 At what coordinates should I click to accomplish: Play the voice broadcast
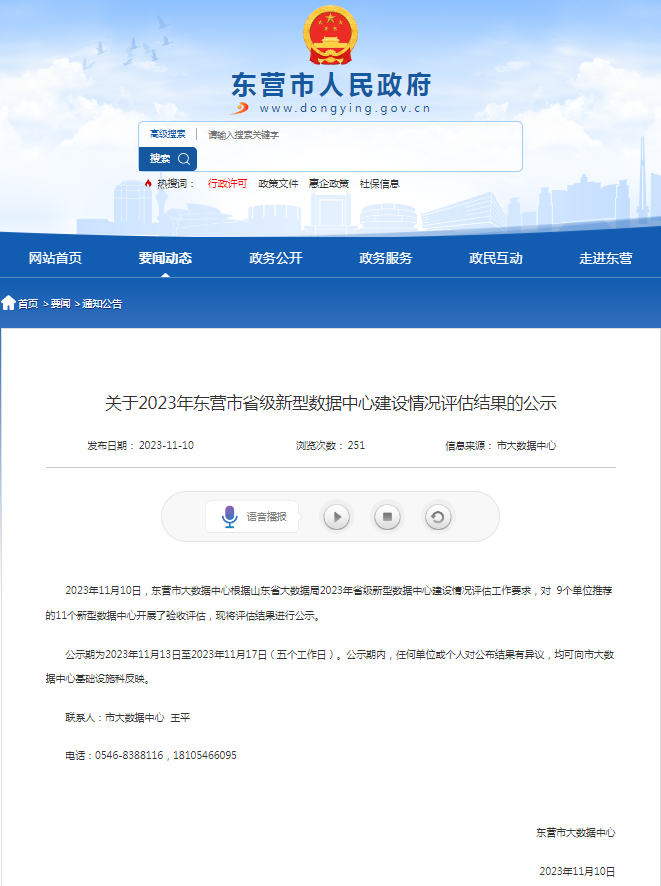[337, 516]
